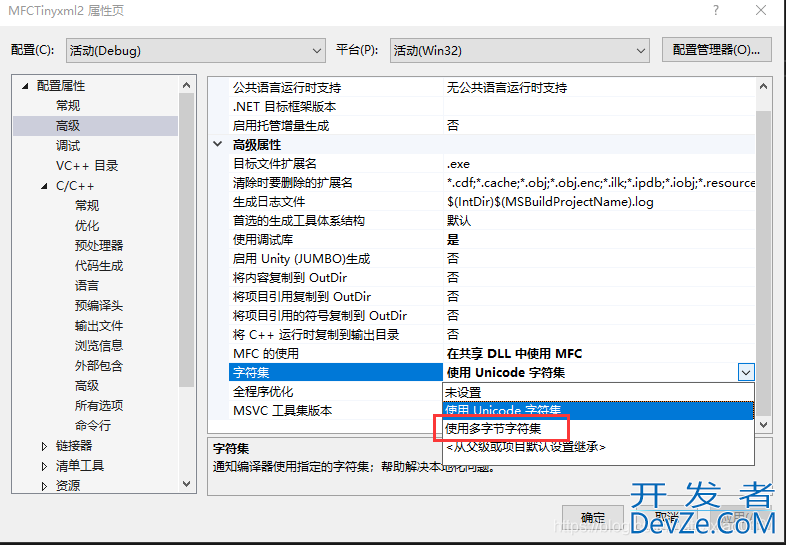Image resolution: width=786 pixels, height=545 pixels.
Task: Choose <从父级或项目默认设置继承> option
Action: (598, 447)
